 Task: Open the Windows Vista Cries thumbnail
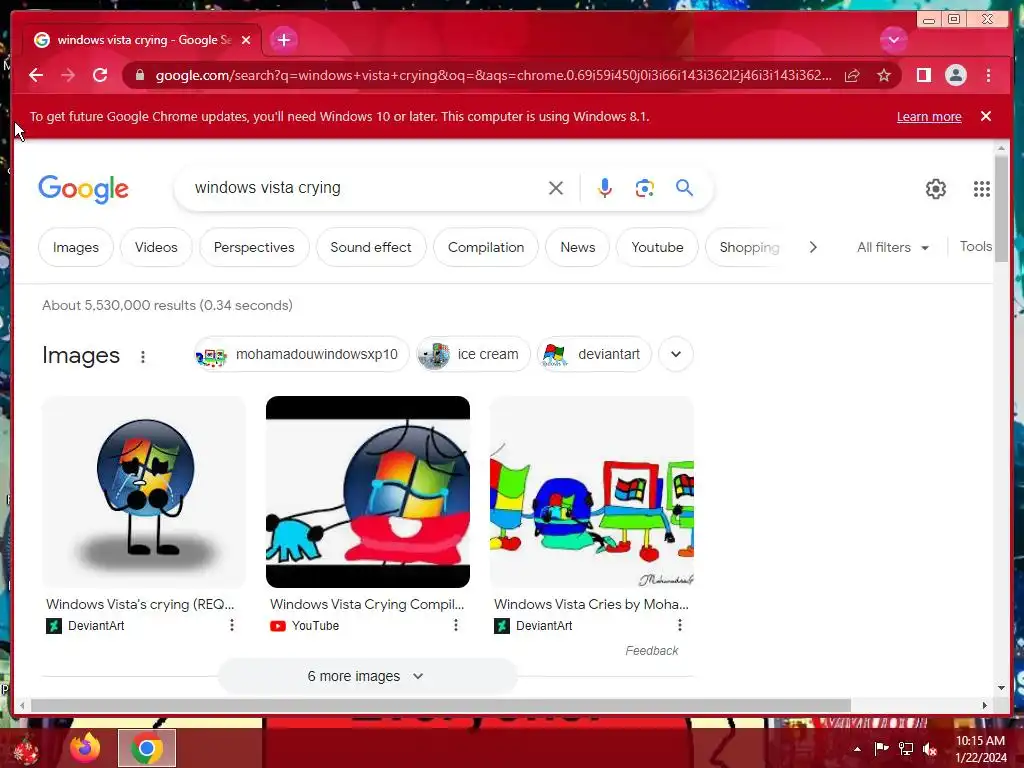click(592, 492)
